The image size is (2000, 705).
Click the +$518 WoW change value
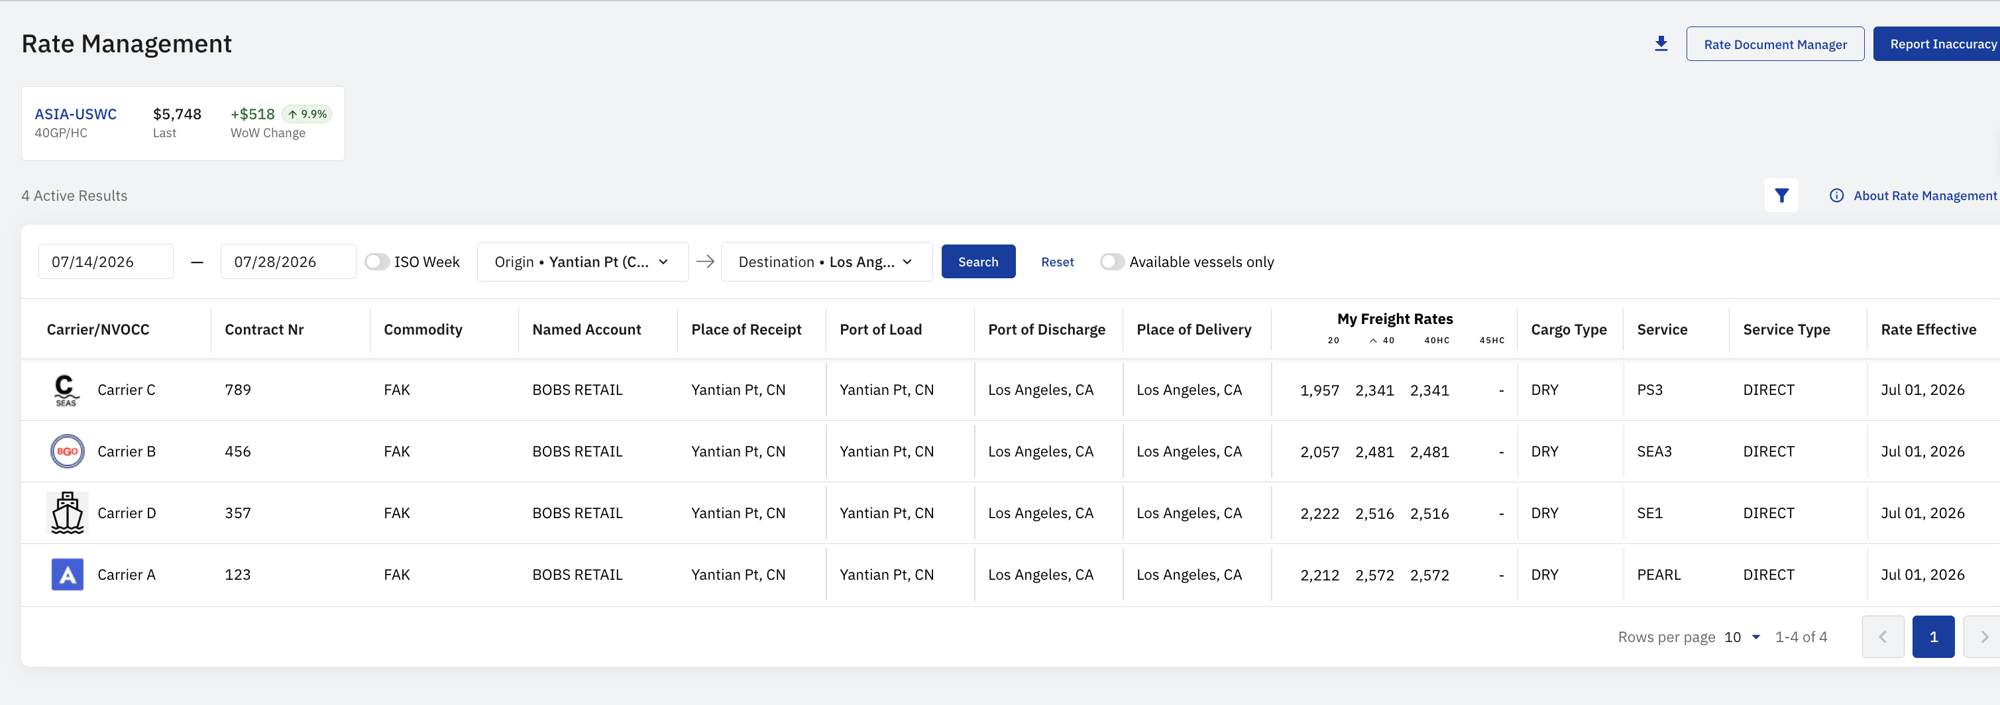click(x=252, y=114)
